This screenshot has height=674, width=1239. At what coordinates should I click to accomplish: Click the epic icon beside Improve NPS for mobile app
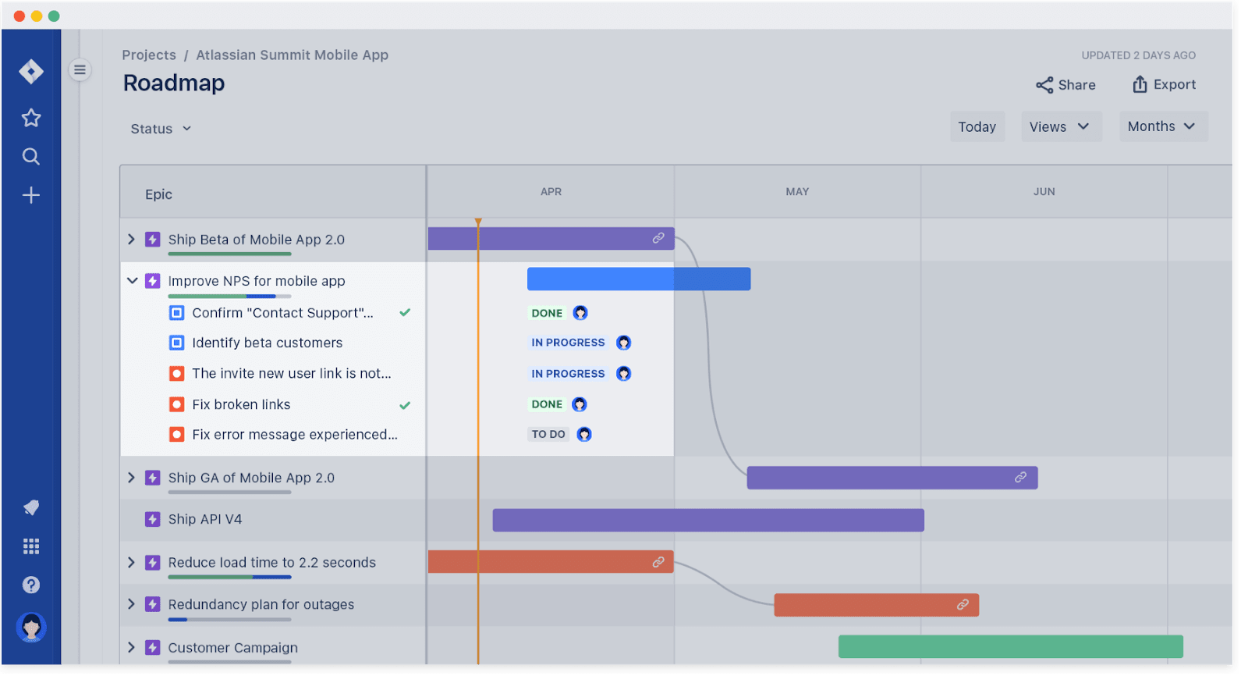click(153, 281)
